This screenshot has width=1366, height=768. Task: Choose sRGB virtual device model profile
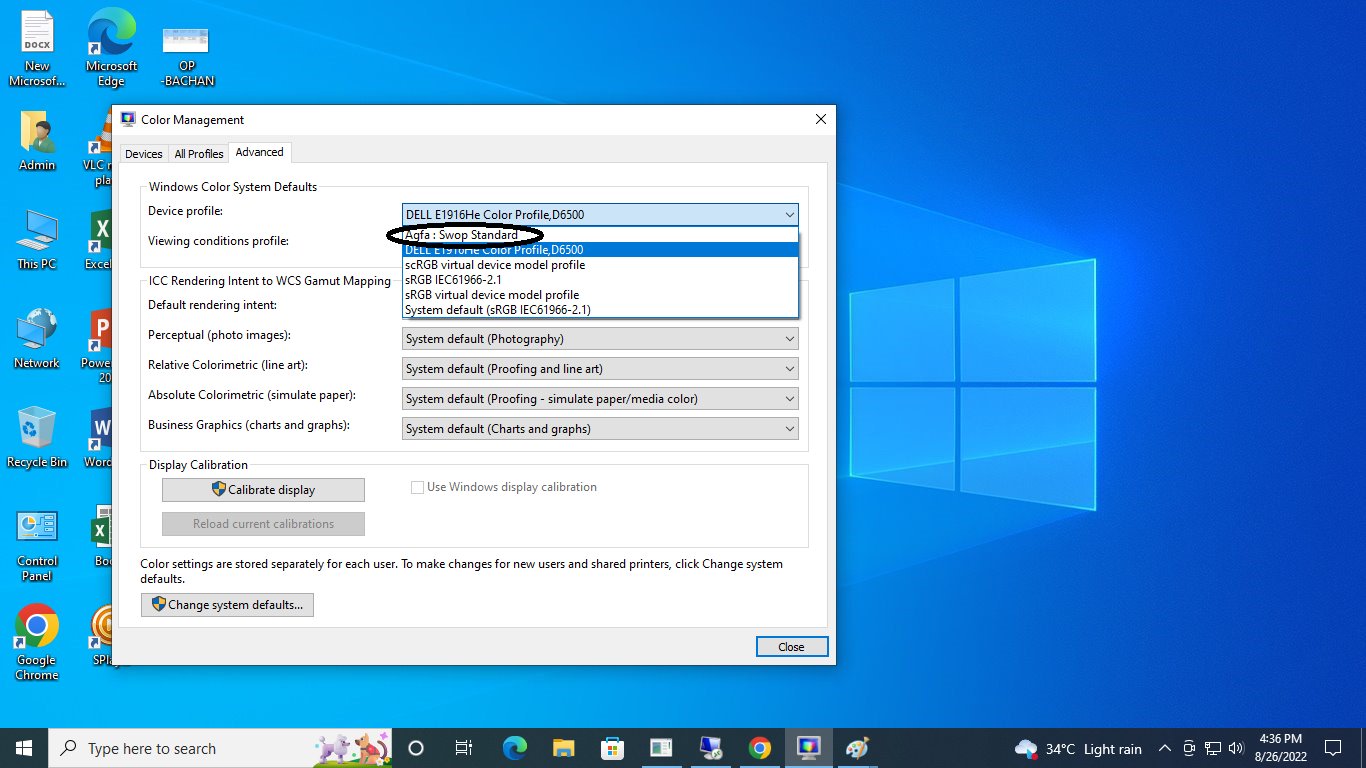tap(600, 295)
